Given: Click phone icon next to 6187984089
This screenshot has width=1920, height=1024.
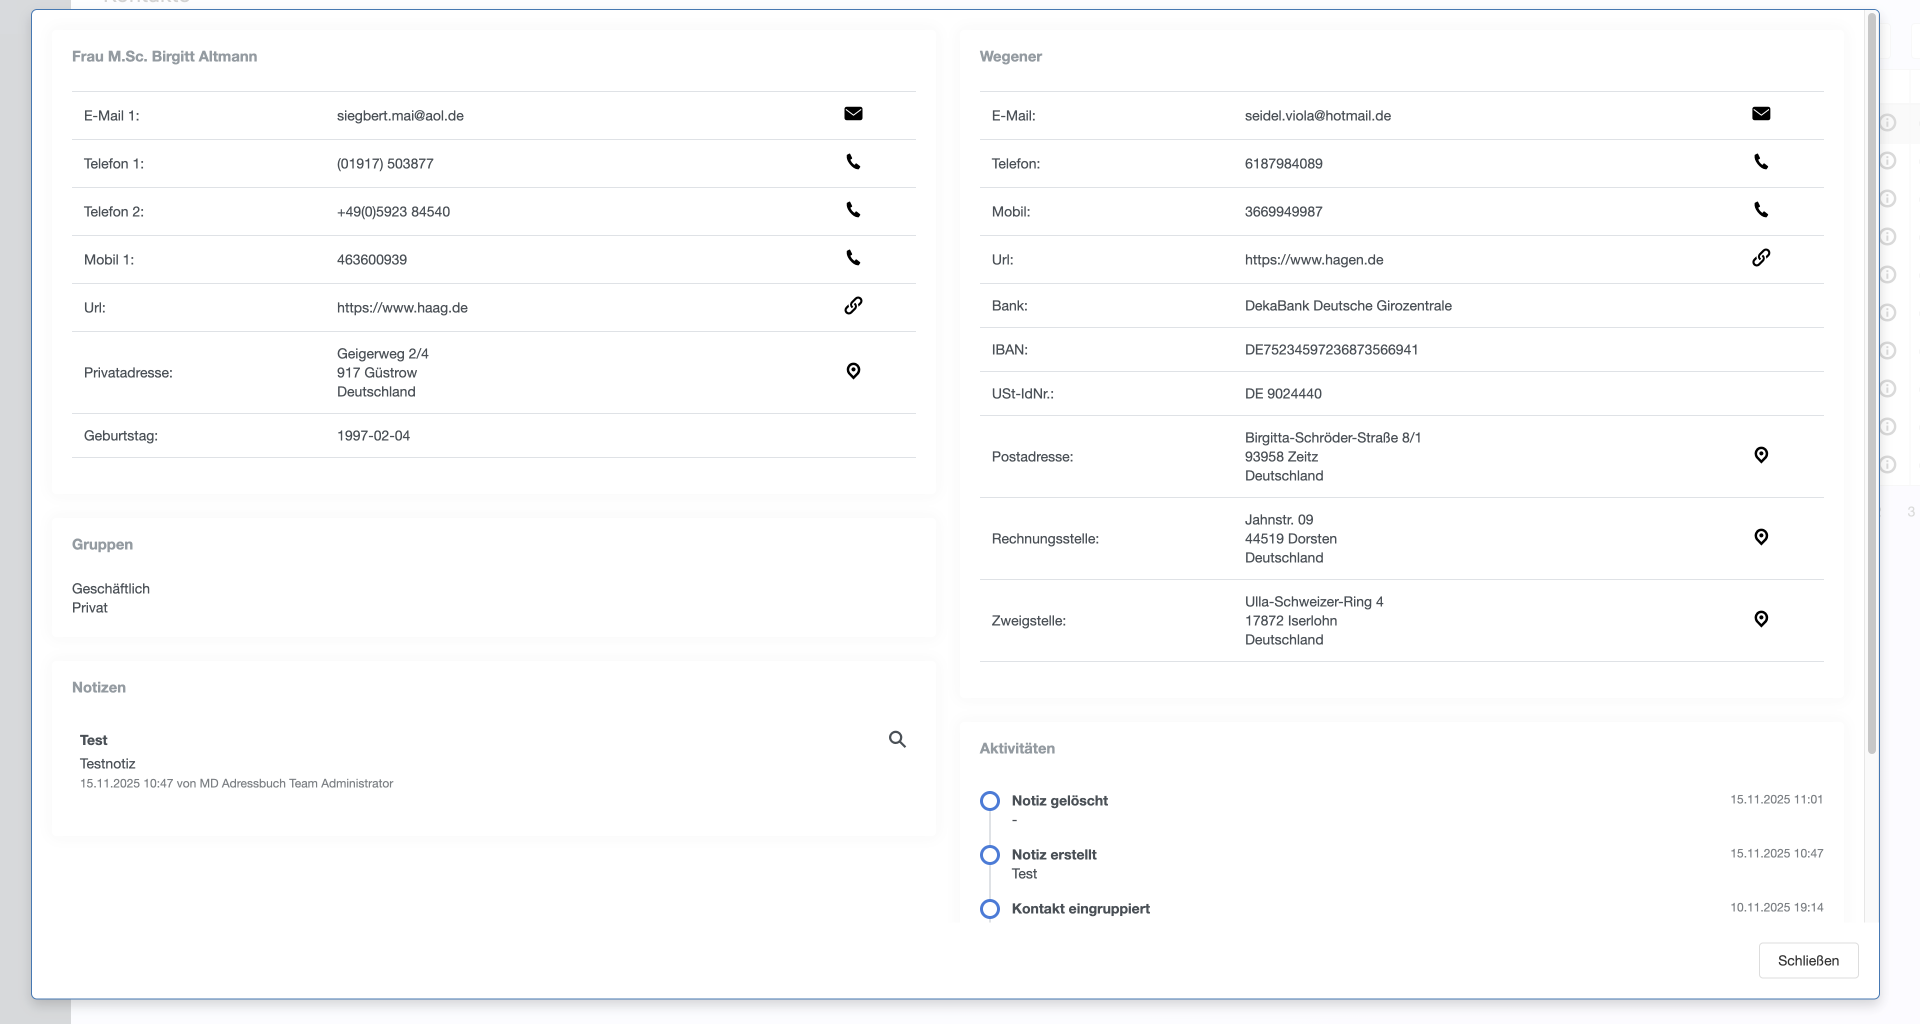Looking at the screenshot, I should point(1761,162).
